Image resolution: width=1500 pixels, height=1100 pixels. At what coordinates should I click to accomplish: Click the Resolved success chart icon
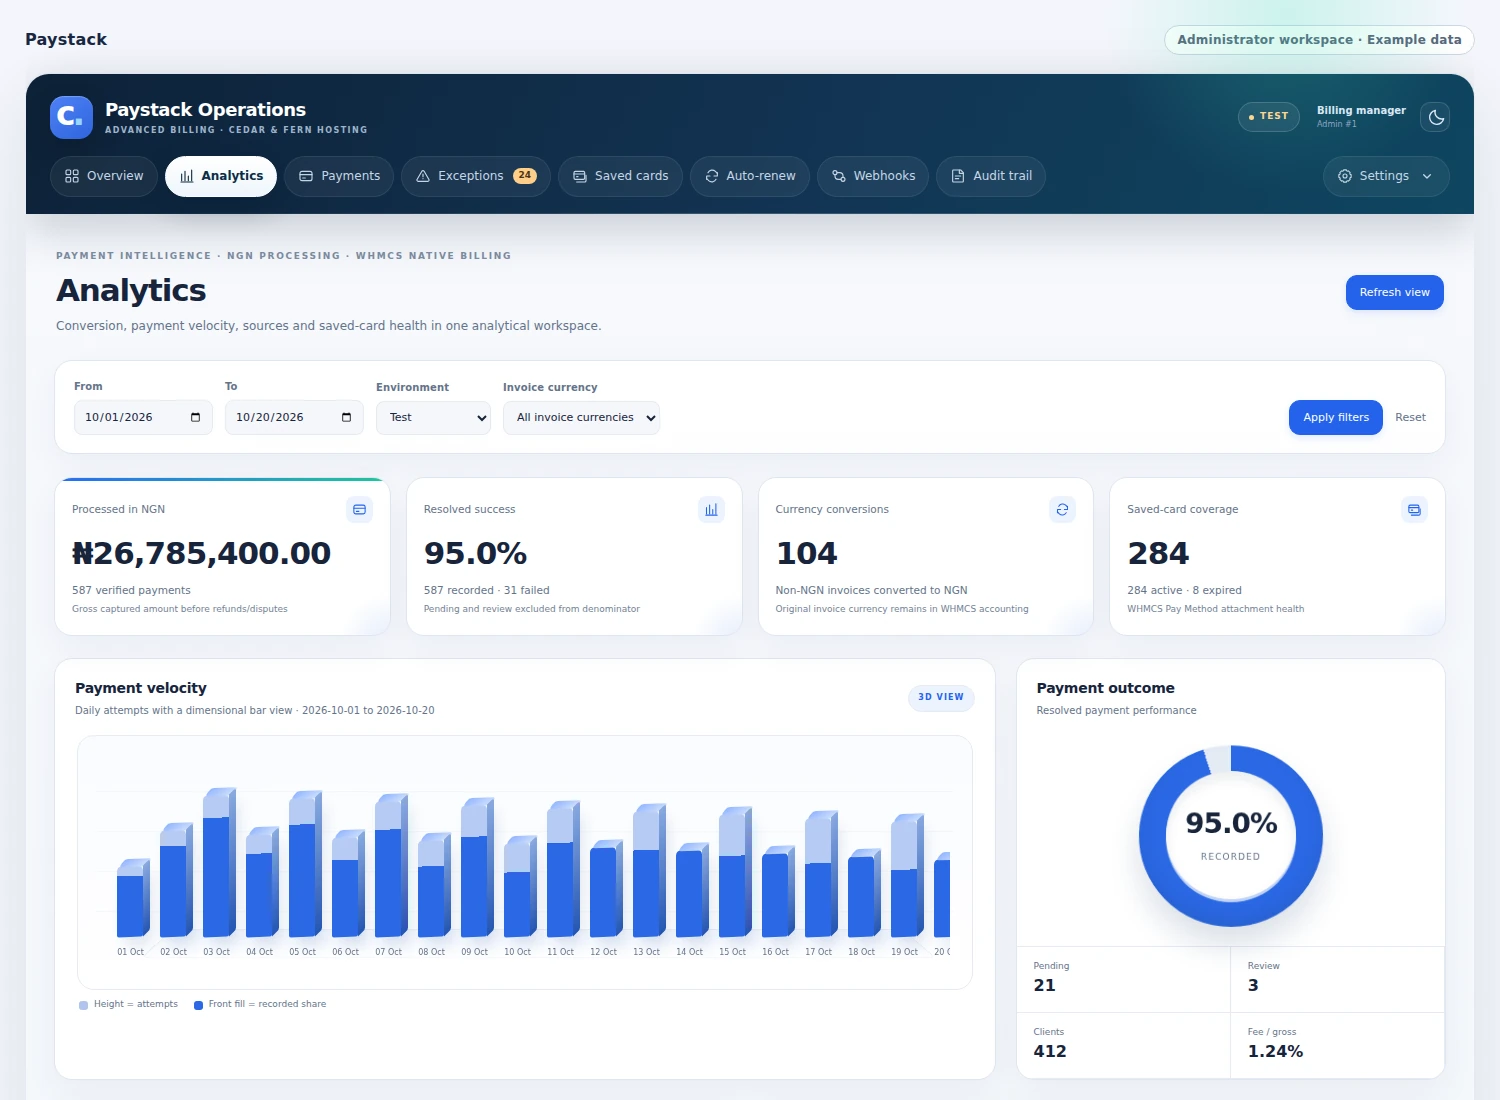point(711,510)
